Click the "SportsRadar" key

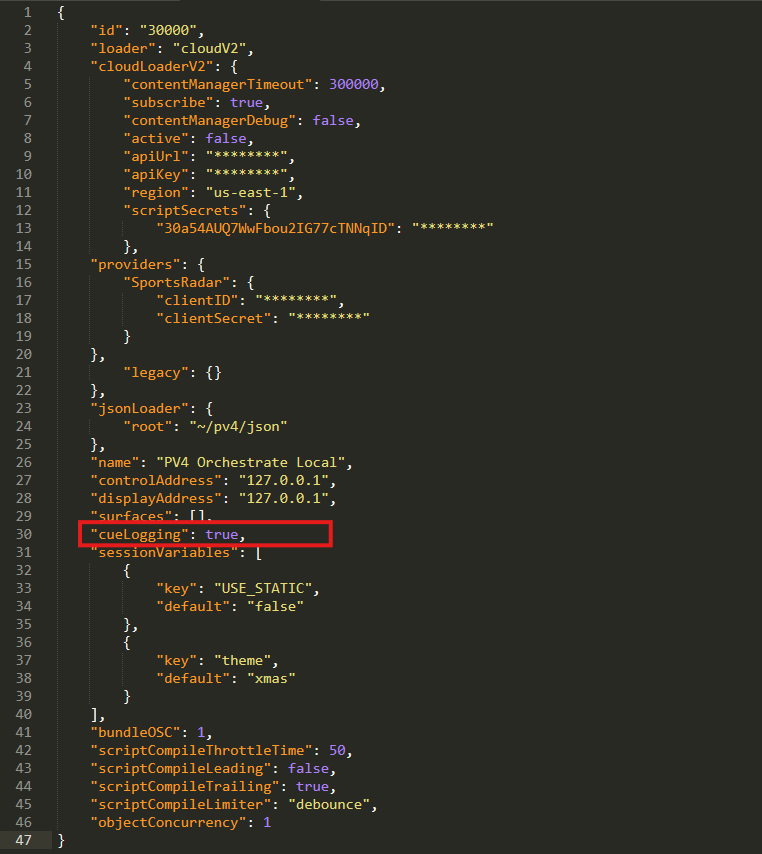(177, 282)
